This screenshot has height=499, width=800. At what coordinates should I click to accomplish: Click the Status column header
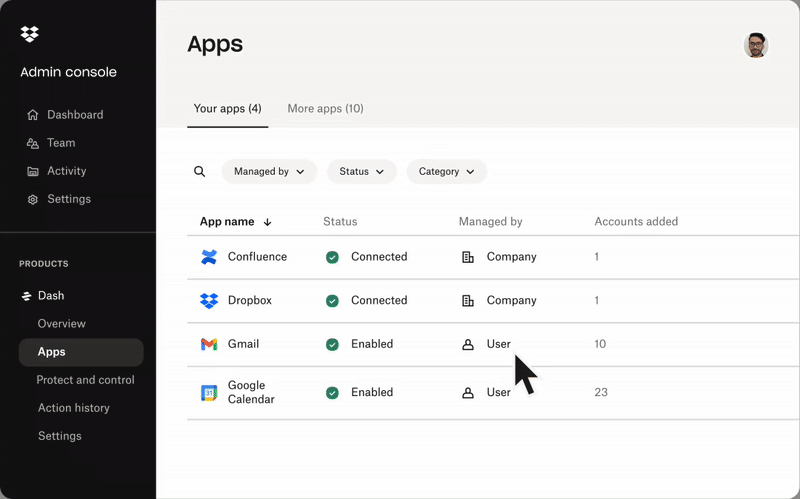(340, 221)
